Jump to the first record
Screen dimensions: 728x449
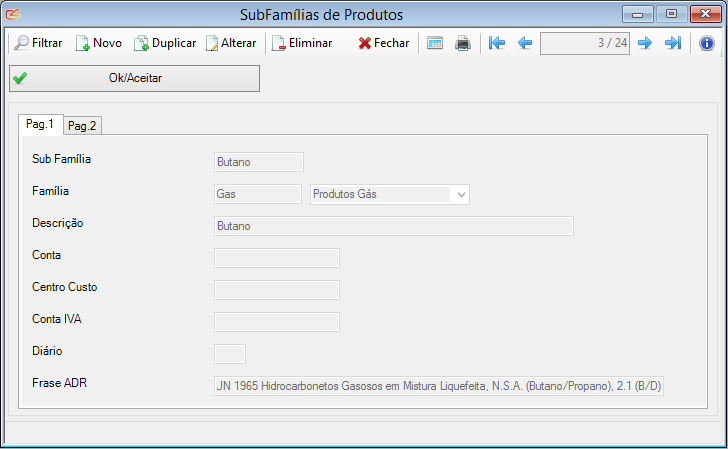497,43
